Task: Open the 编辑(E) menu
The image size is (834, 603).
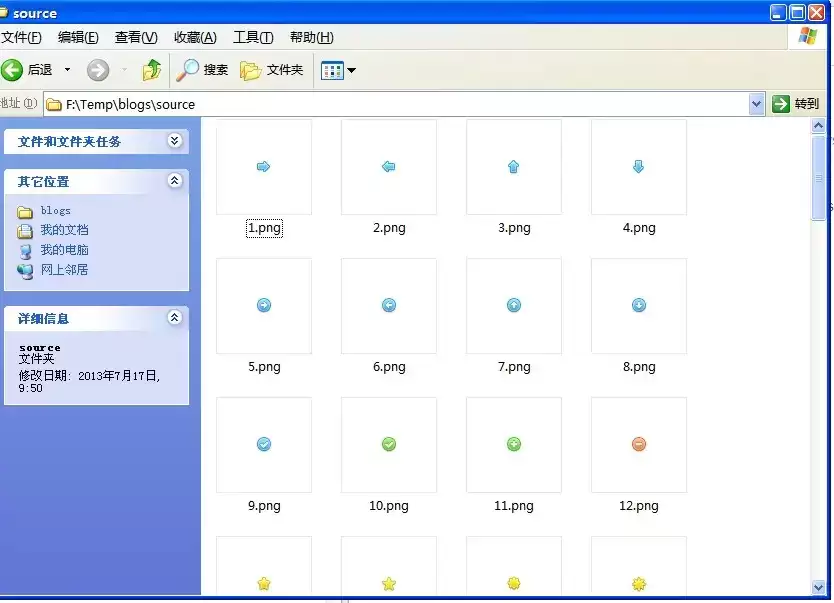Action: tap(78, 37)
